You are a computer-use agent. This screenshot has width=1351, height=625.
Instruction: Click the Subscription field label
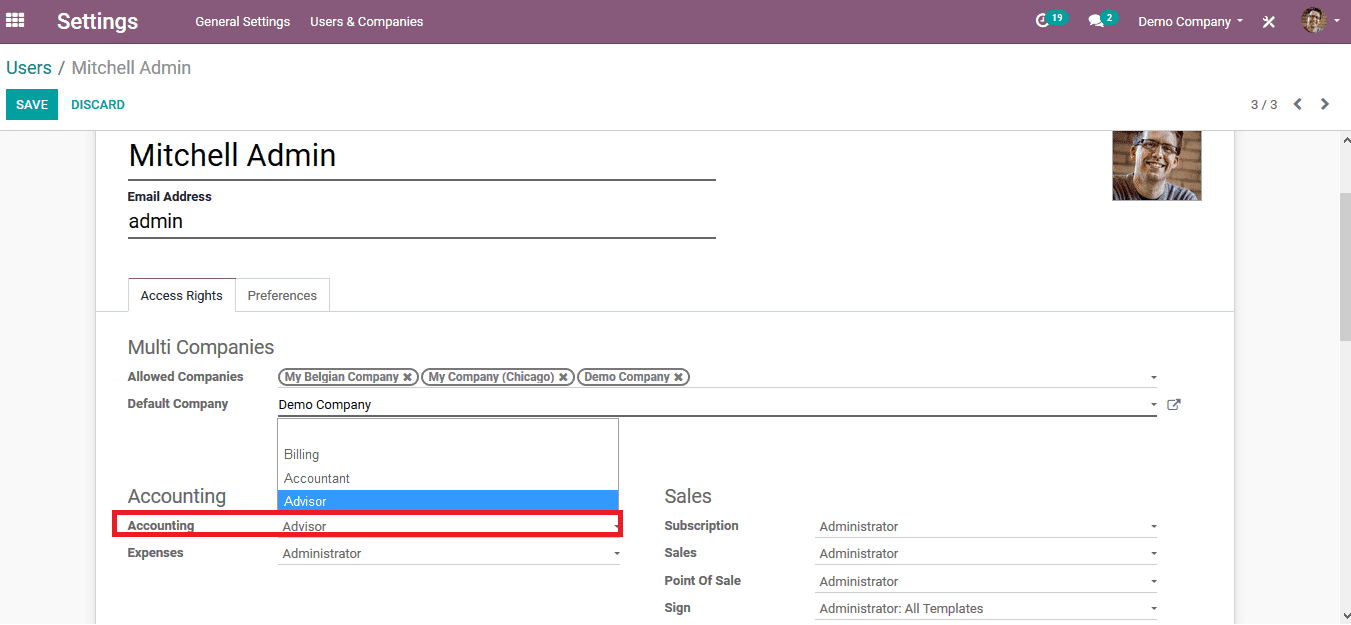pos(701,526)
